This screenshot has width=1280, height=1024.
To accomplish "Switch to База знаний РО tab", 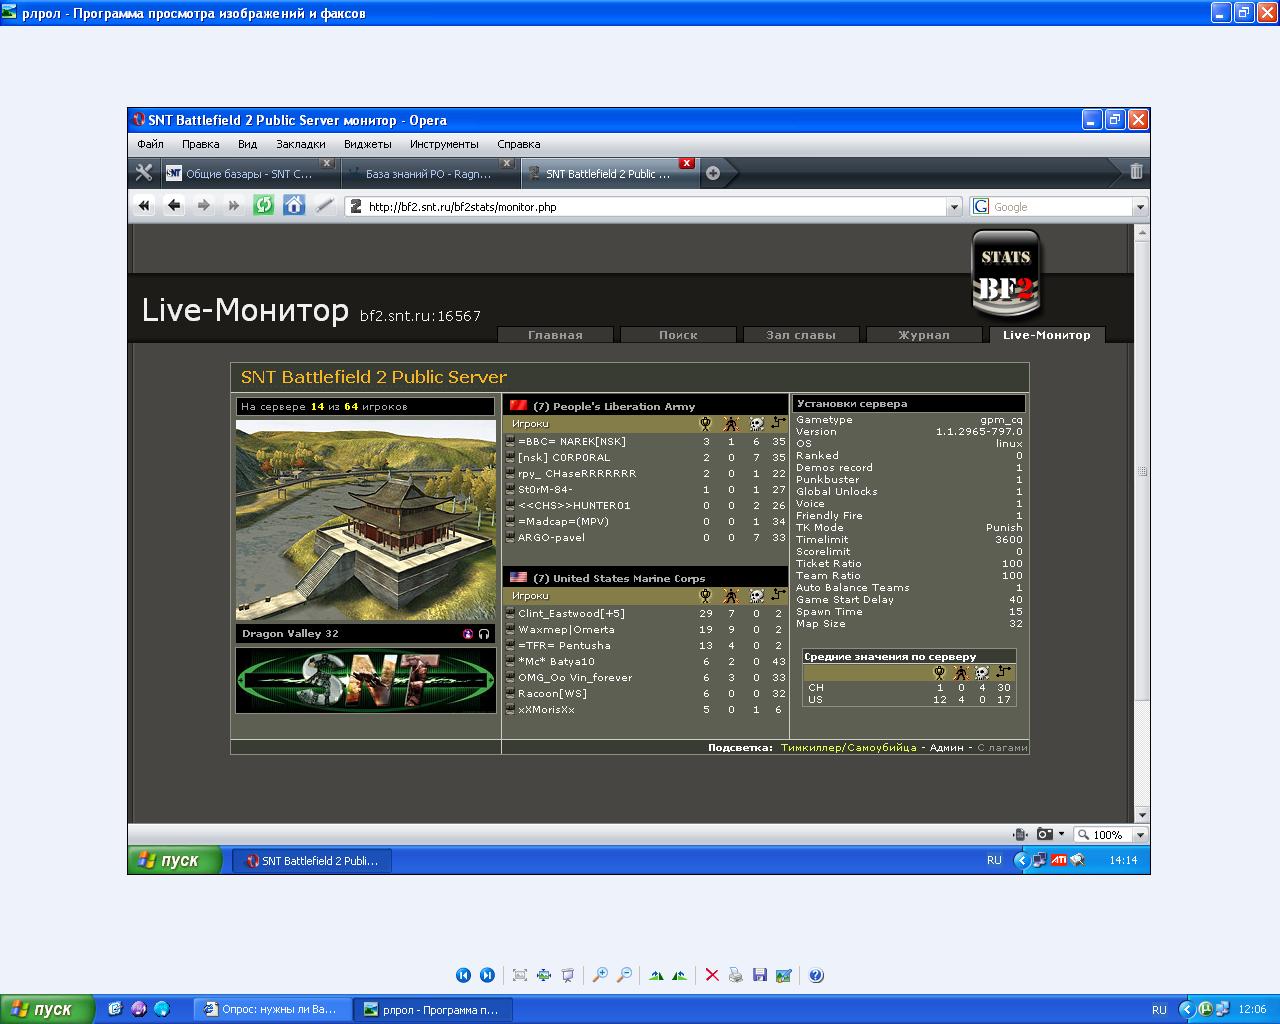I will (428, 173).
